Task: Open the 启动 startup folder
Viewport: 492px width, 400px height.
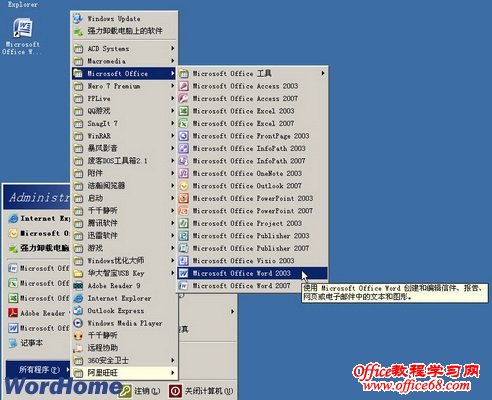Action: point(124,198)
